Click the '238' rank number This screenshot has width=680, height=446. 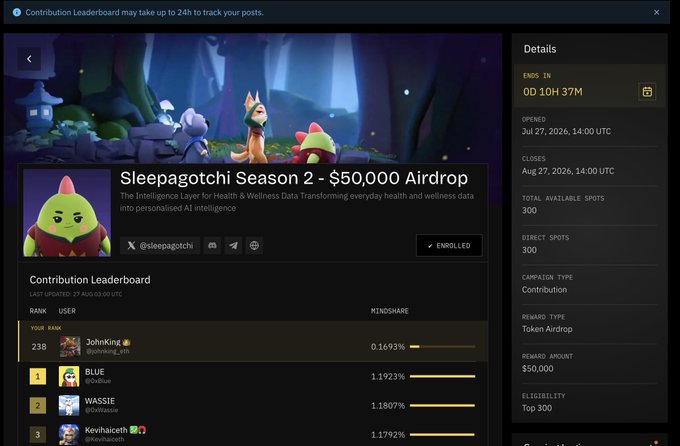pos(39,347)
